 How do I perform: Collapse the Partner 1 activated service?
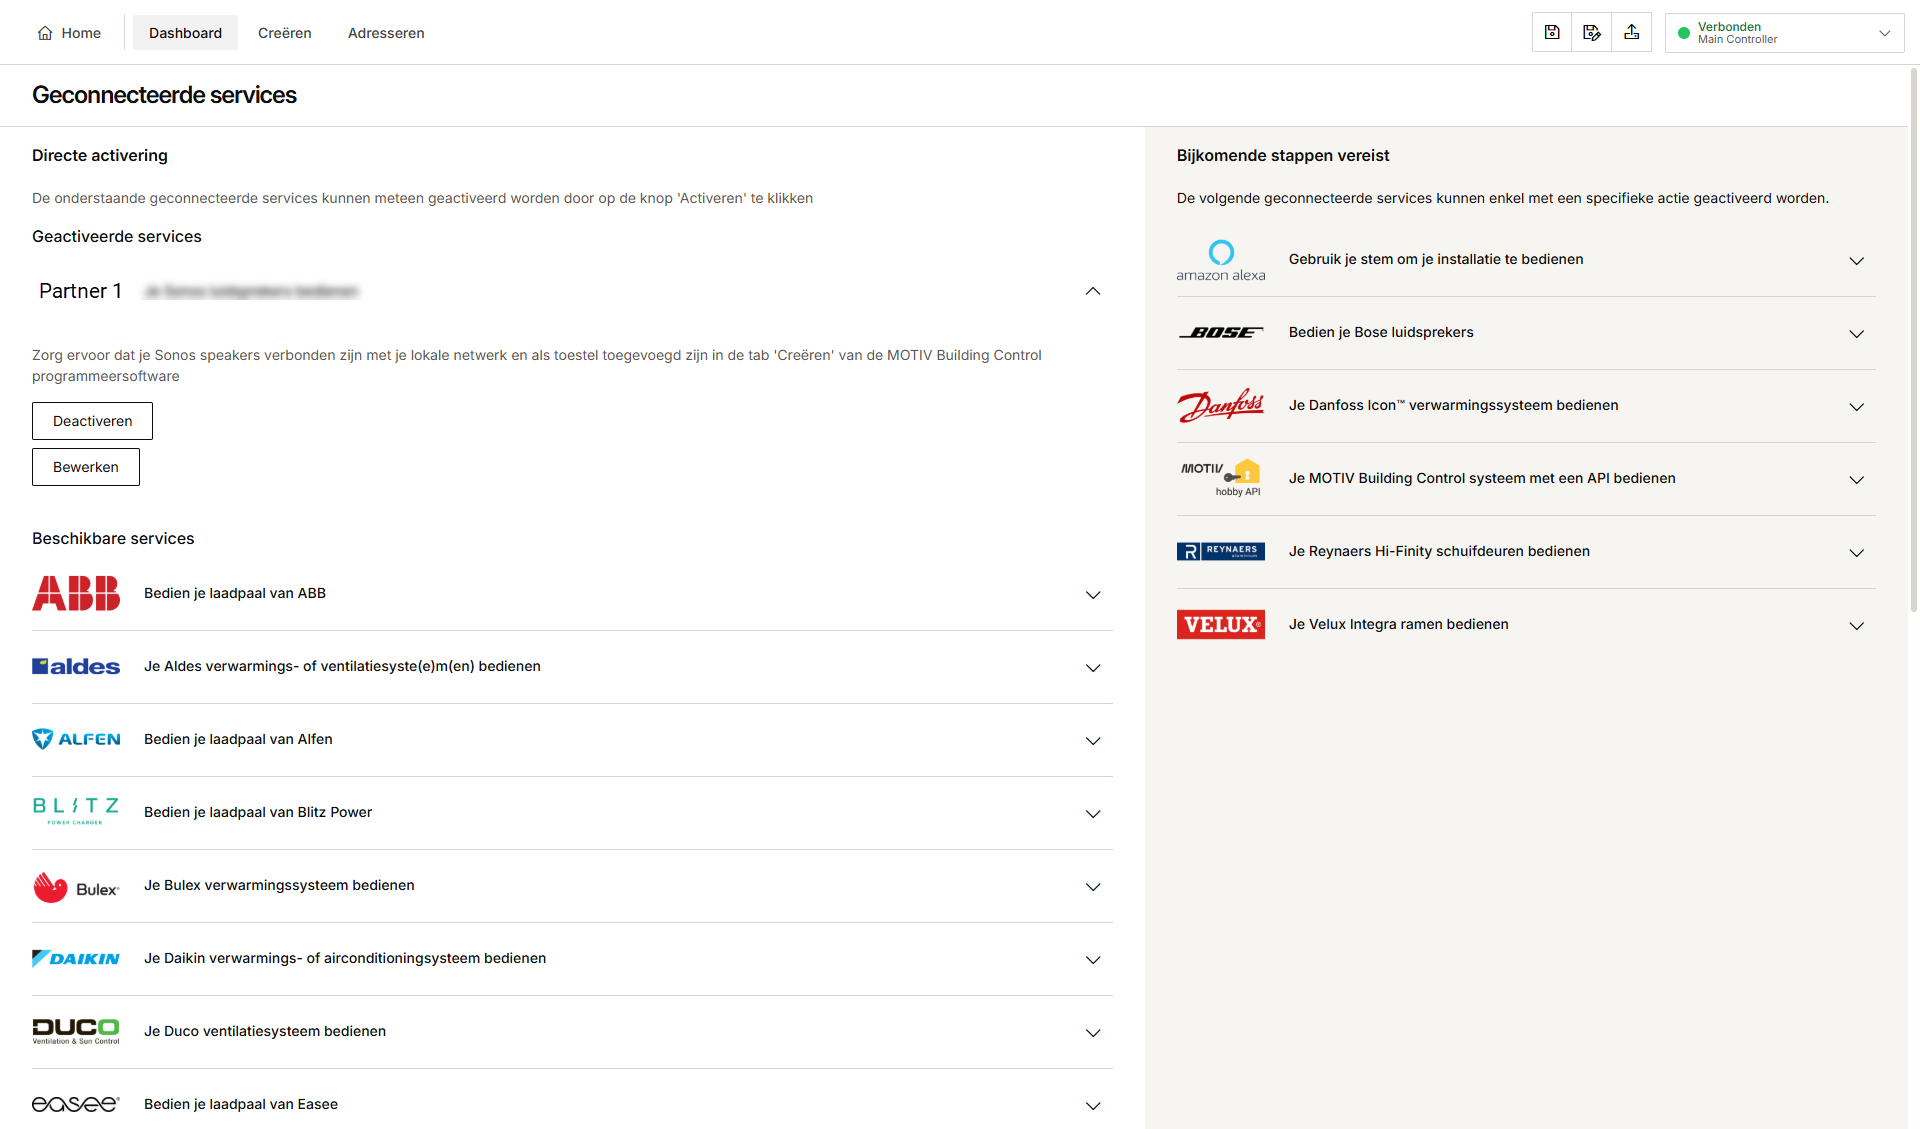1093,291
